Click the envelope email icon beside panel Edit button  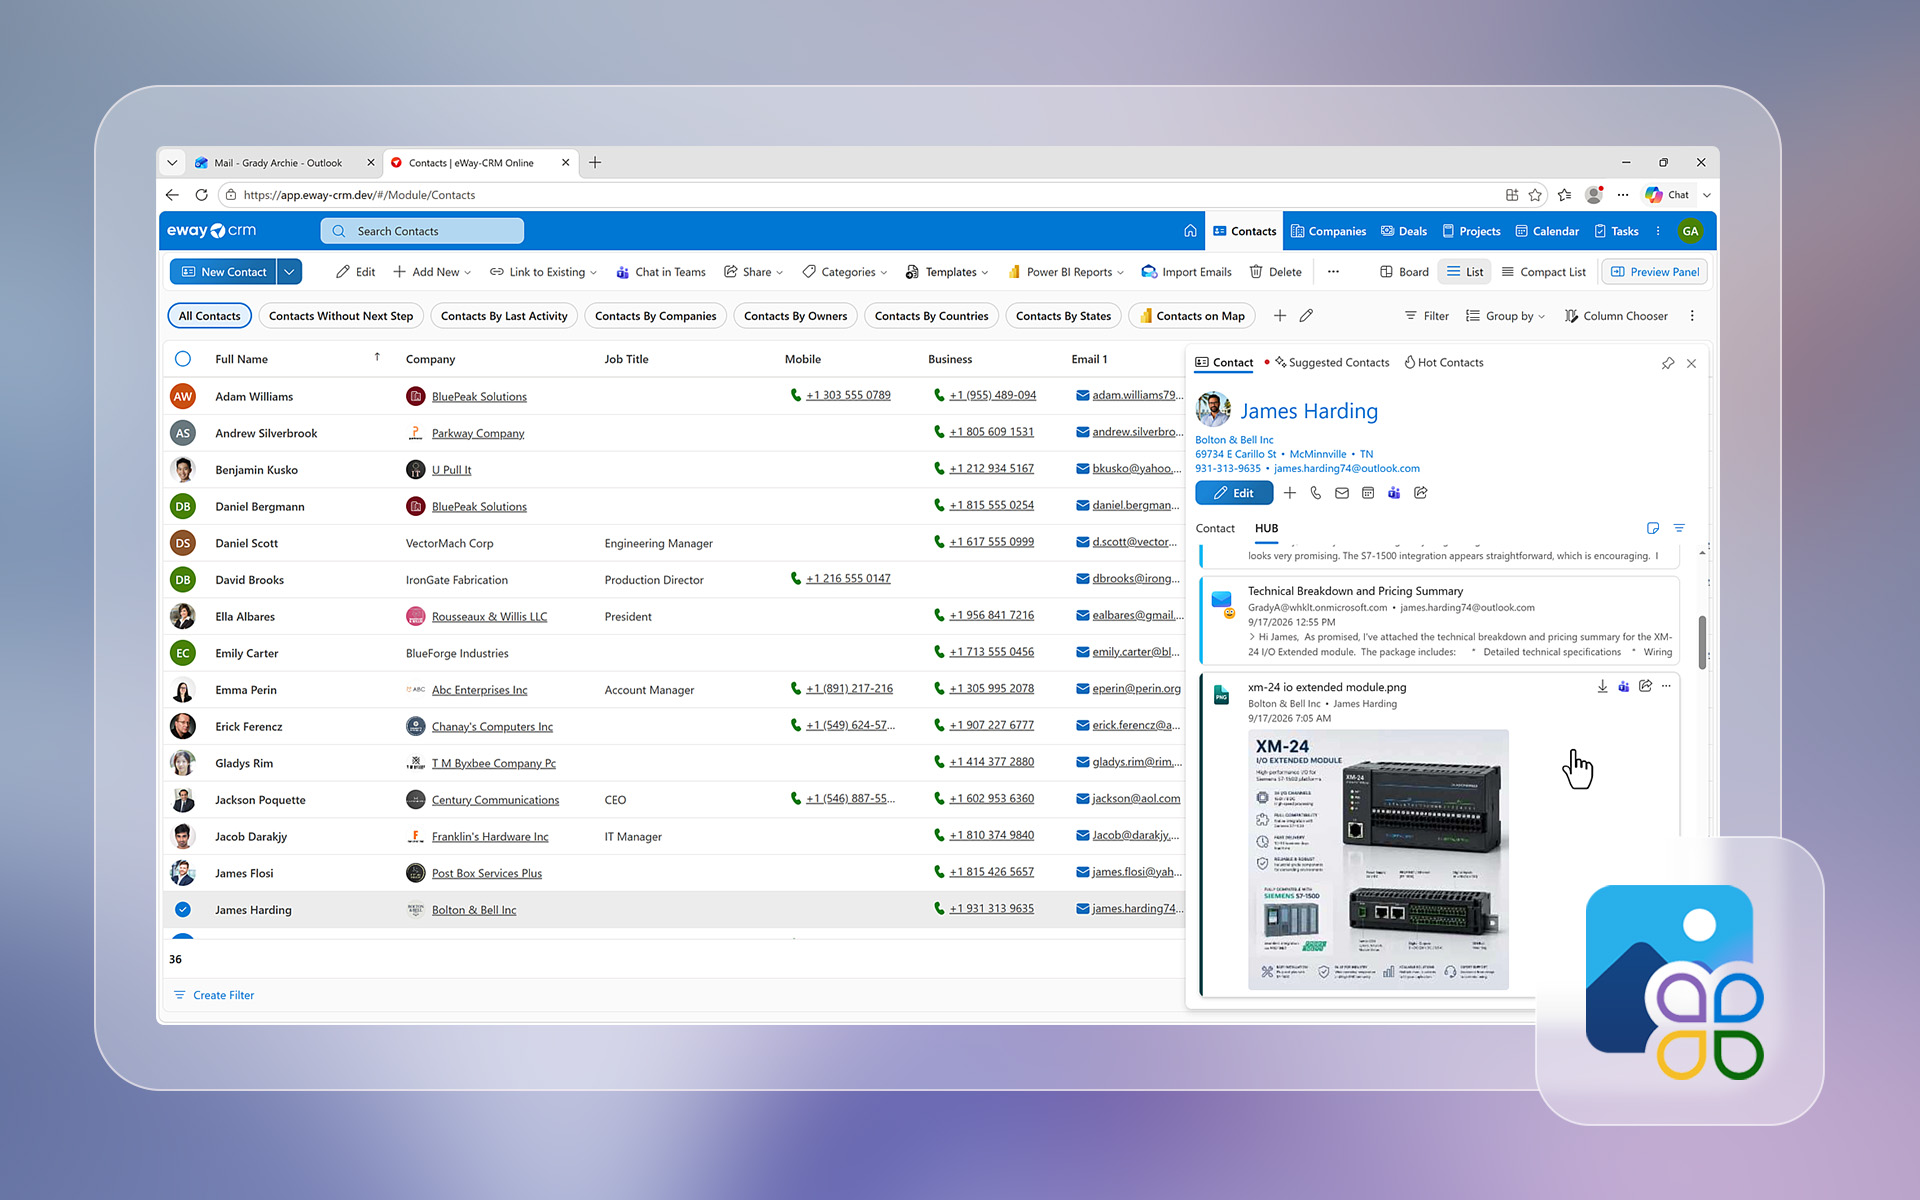[x=1342, y=493]
